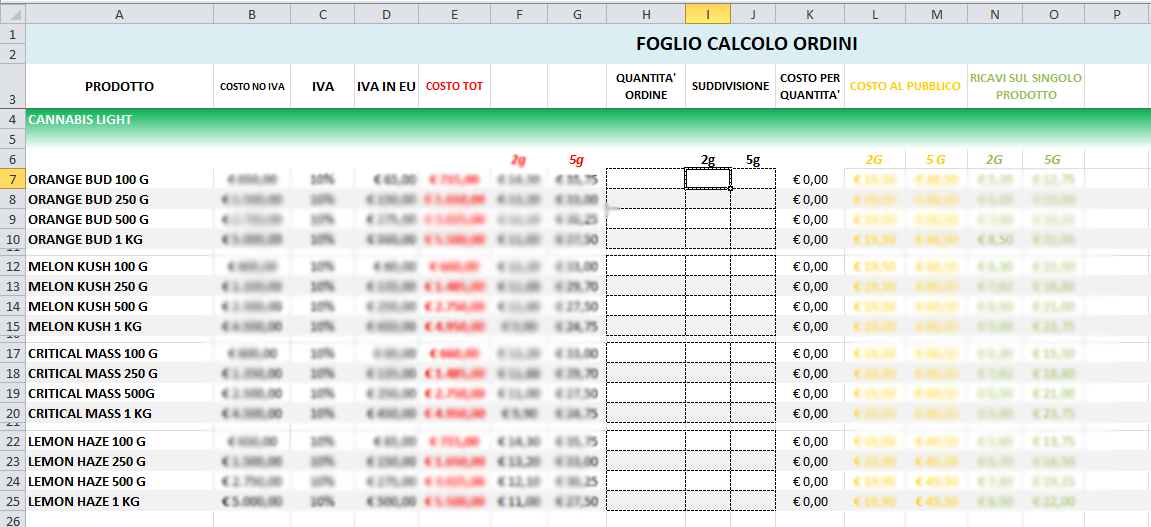Select the LEMON HAZE 250 G cell
1151x527 pixels.
point(120,461)
